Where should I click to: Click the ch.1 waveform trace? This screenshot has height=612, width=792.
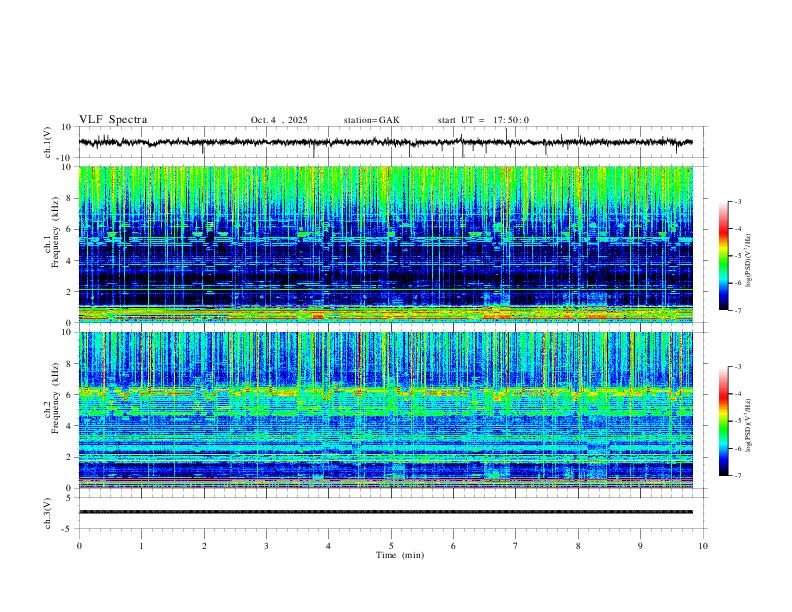pyautogui.click(x=385, y=142)
